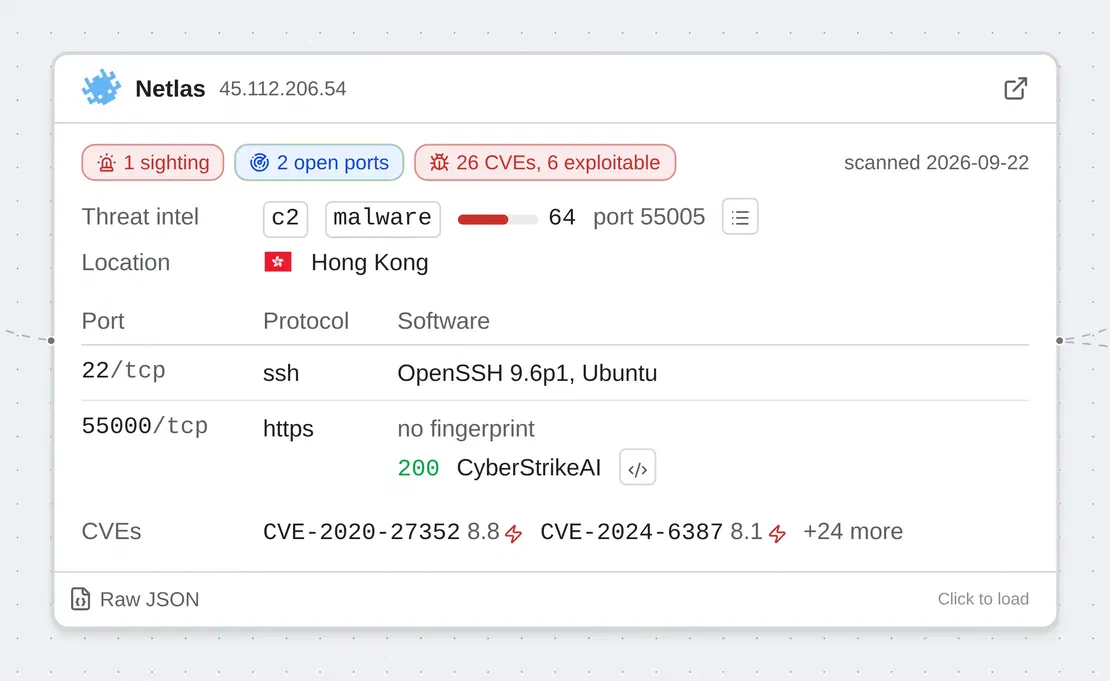Image resolution: width=1110 pixels, height=681 pixels.
Task: Click the Hong Kong flag icon
Action: (x=278, y=262)
